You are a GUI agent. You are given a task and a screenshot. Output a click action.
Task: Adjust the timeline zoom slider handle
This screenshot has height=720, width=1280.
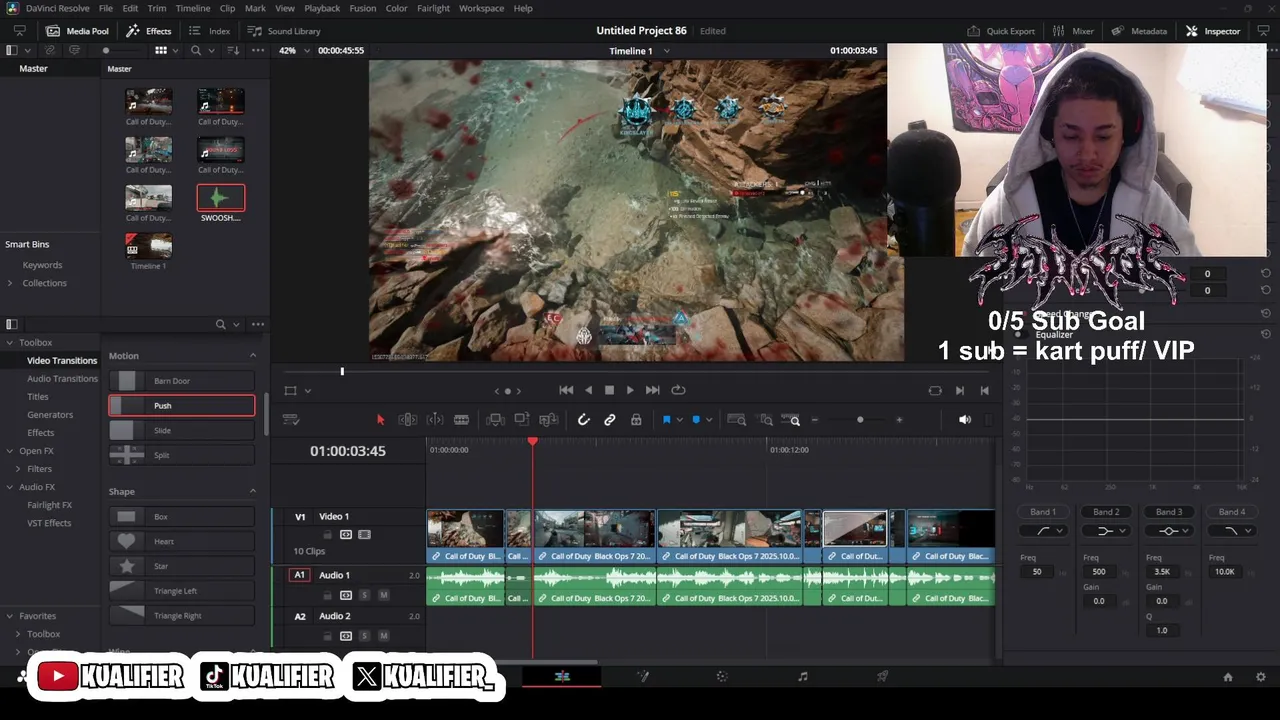coord(860,420)
